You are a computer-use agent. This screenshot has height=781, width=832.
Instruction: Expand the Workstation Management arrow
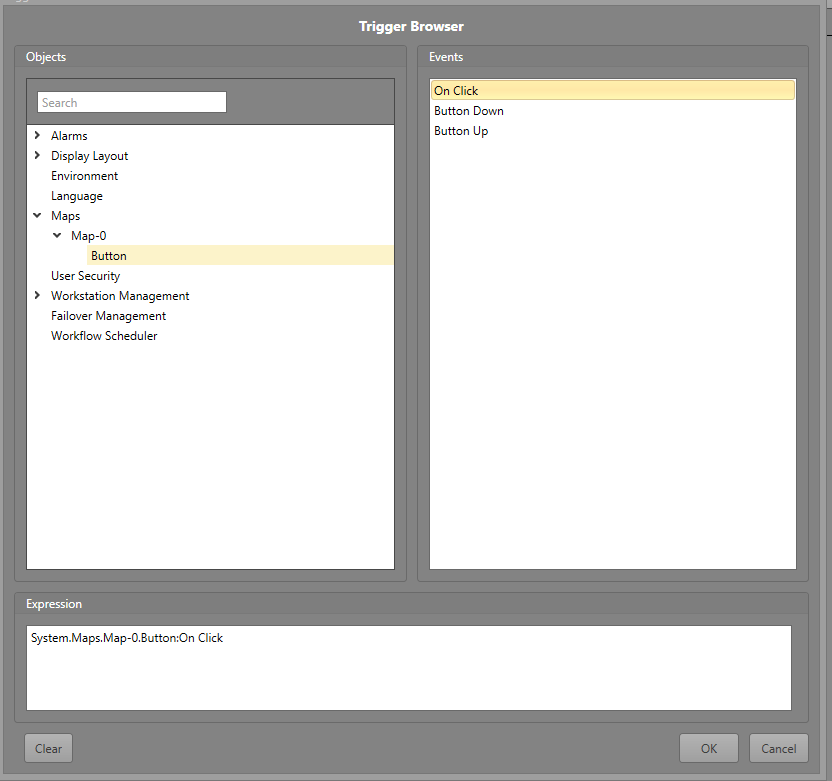click(x=38, y=296)
